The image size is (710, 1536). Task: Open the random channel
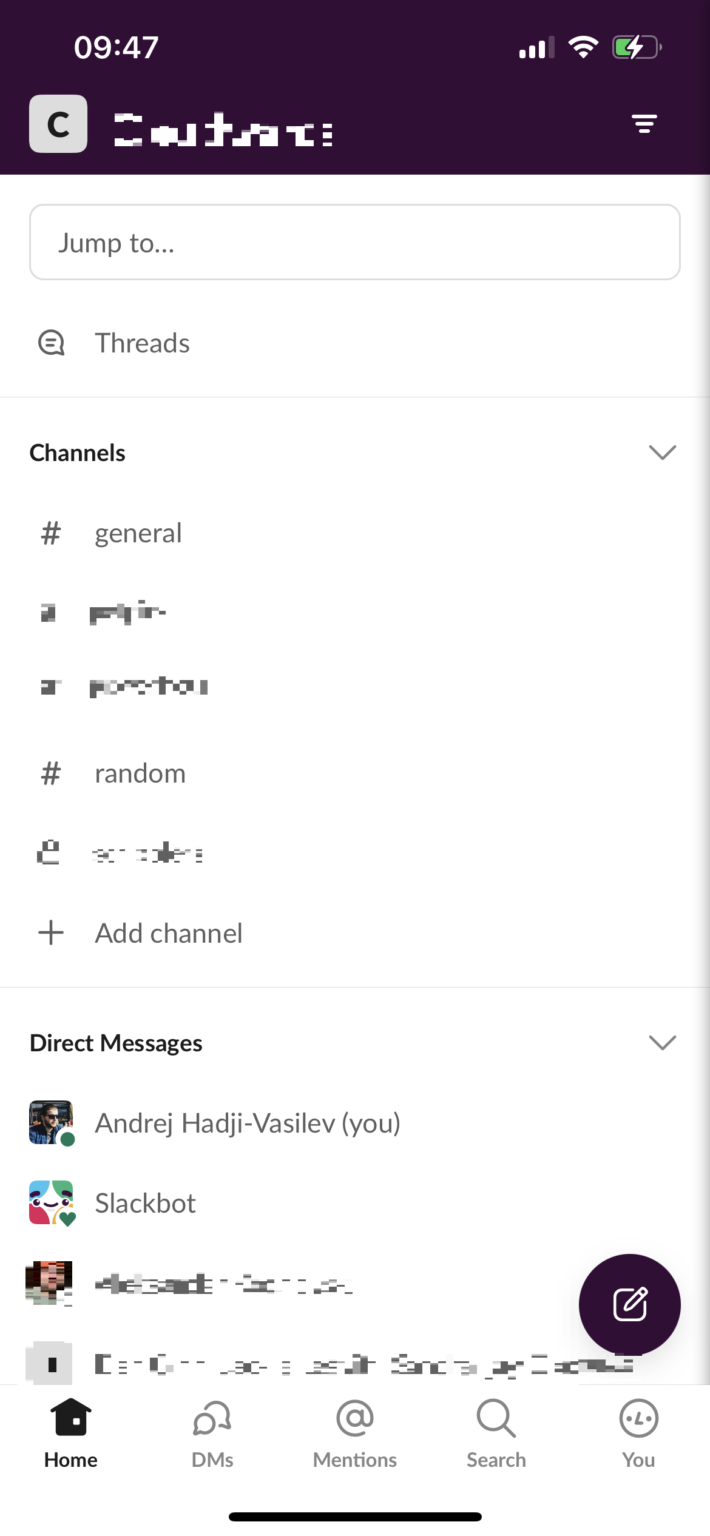tap(140, 773)
